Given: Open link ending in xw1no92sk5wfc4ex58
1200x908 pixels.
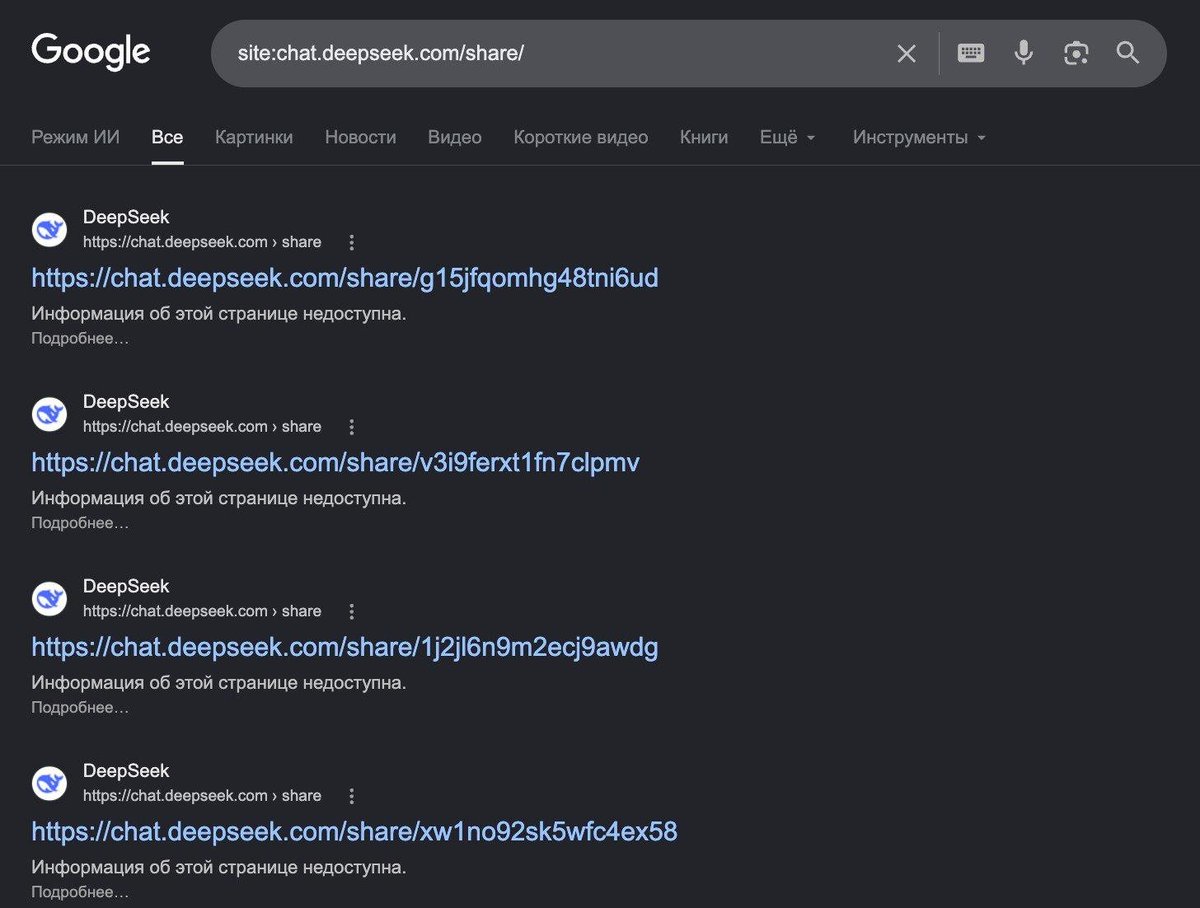Looking at the screenshot, I should click(355, 831).
